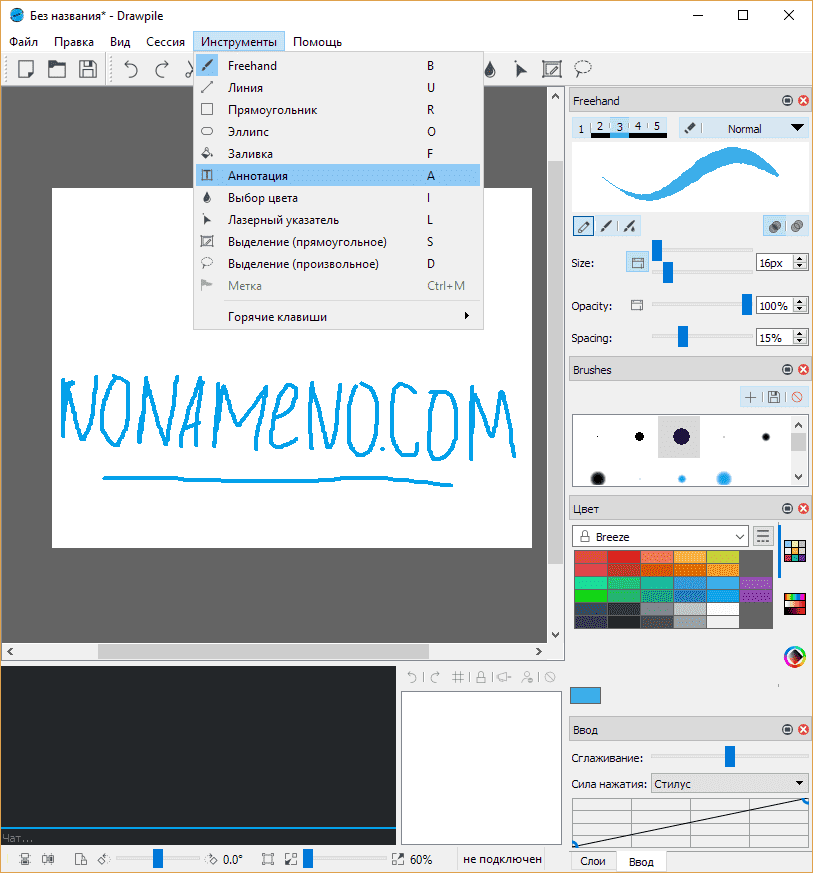Toggle pressure sensitivity for Size
The image size is (813, 873).
click(636, 263)
